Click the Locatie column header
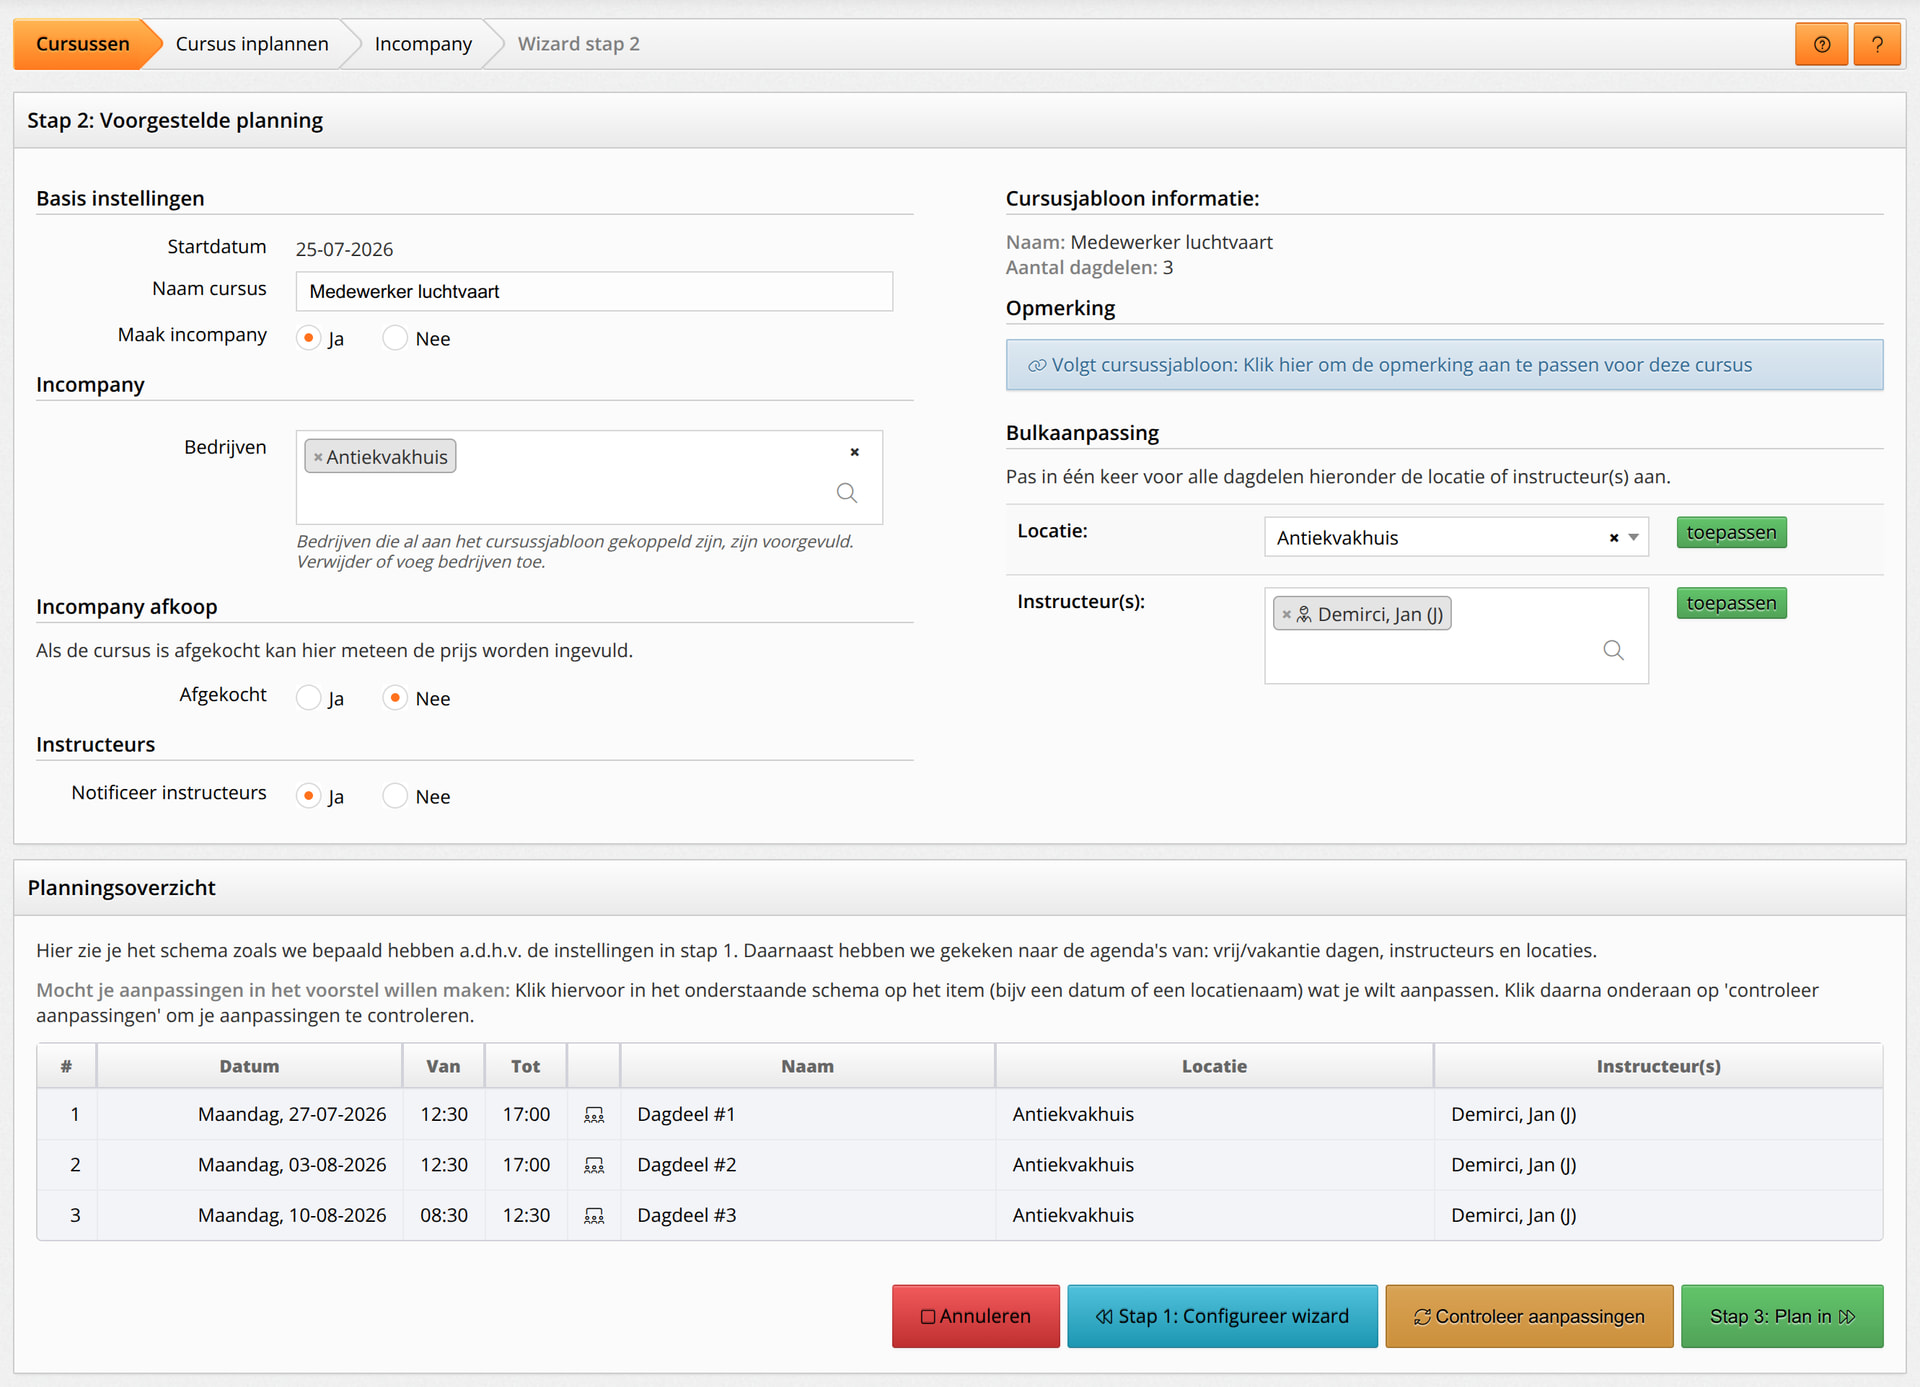This screenshot has width=1920, height=1387. (x=1214, y=1066)
